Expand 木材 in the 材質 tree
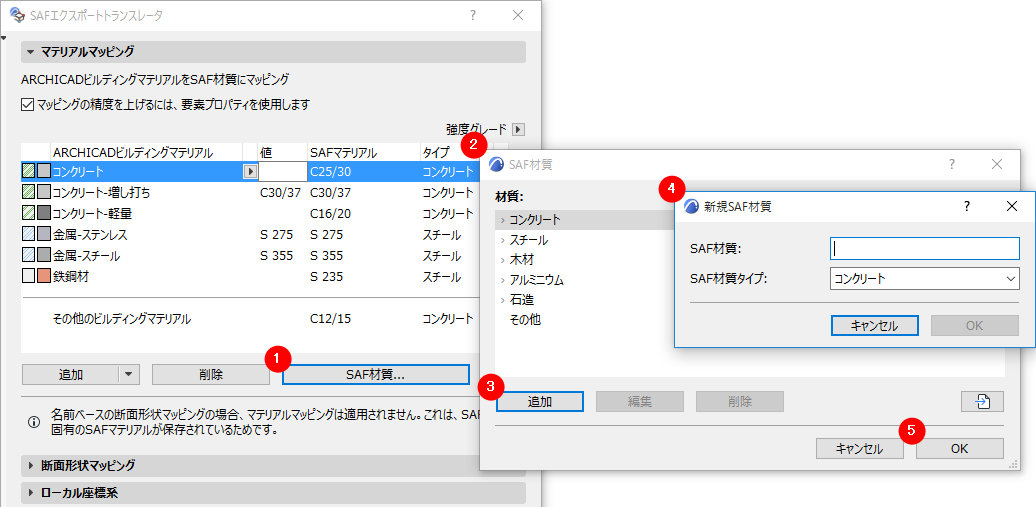The image size is (1036, 507). coord(503,260)
